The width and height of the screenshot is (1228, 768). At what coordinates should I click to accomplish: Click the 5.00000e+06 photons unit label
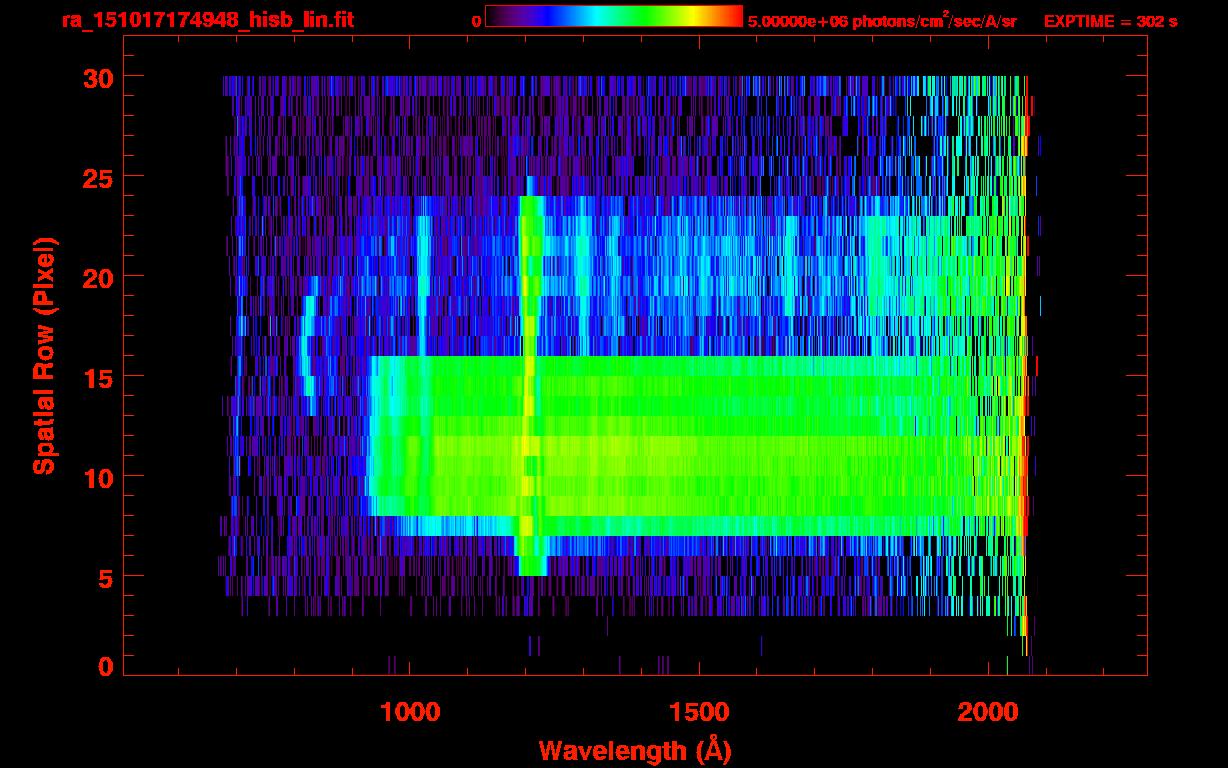point(882,21)
